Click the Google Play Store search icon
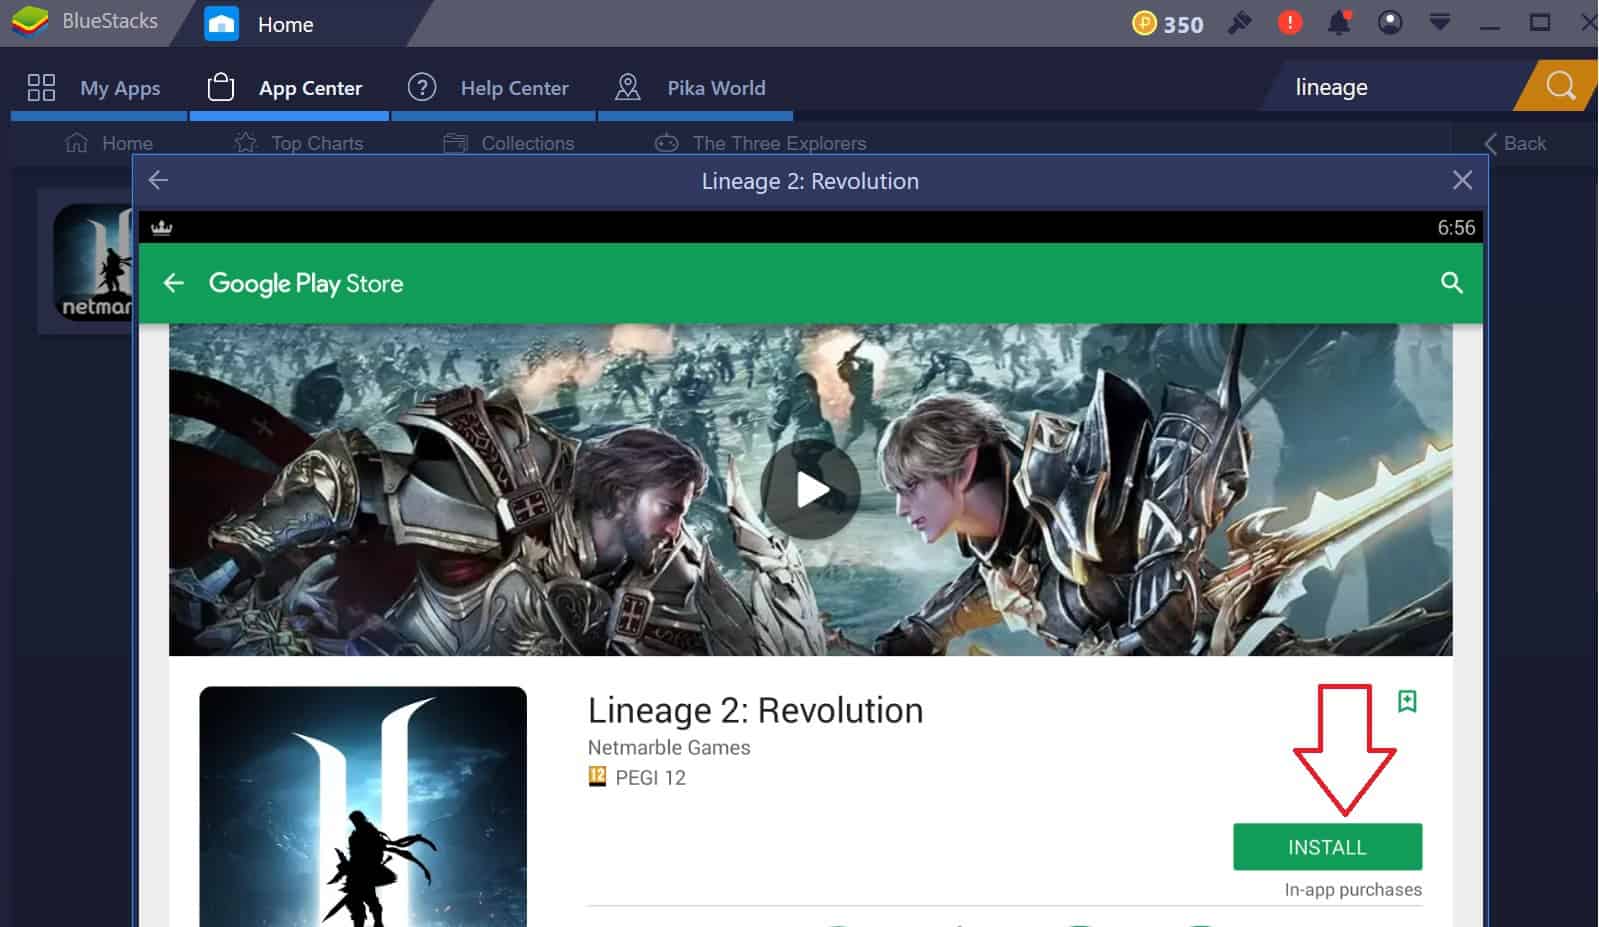Image resolution: width=1599 pixels, height=927 pixels. point(1452,283)
